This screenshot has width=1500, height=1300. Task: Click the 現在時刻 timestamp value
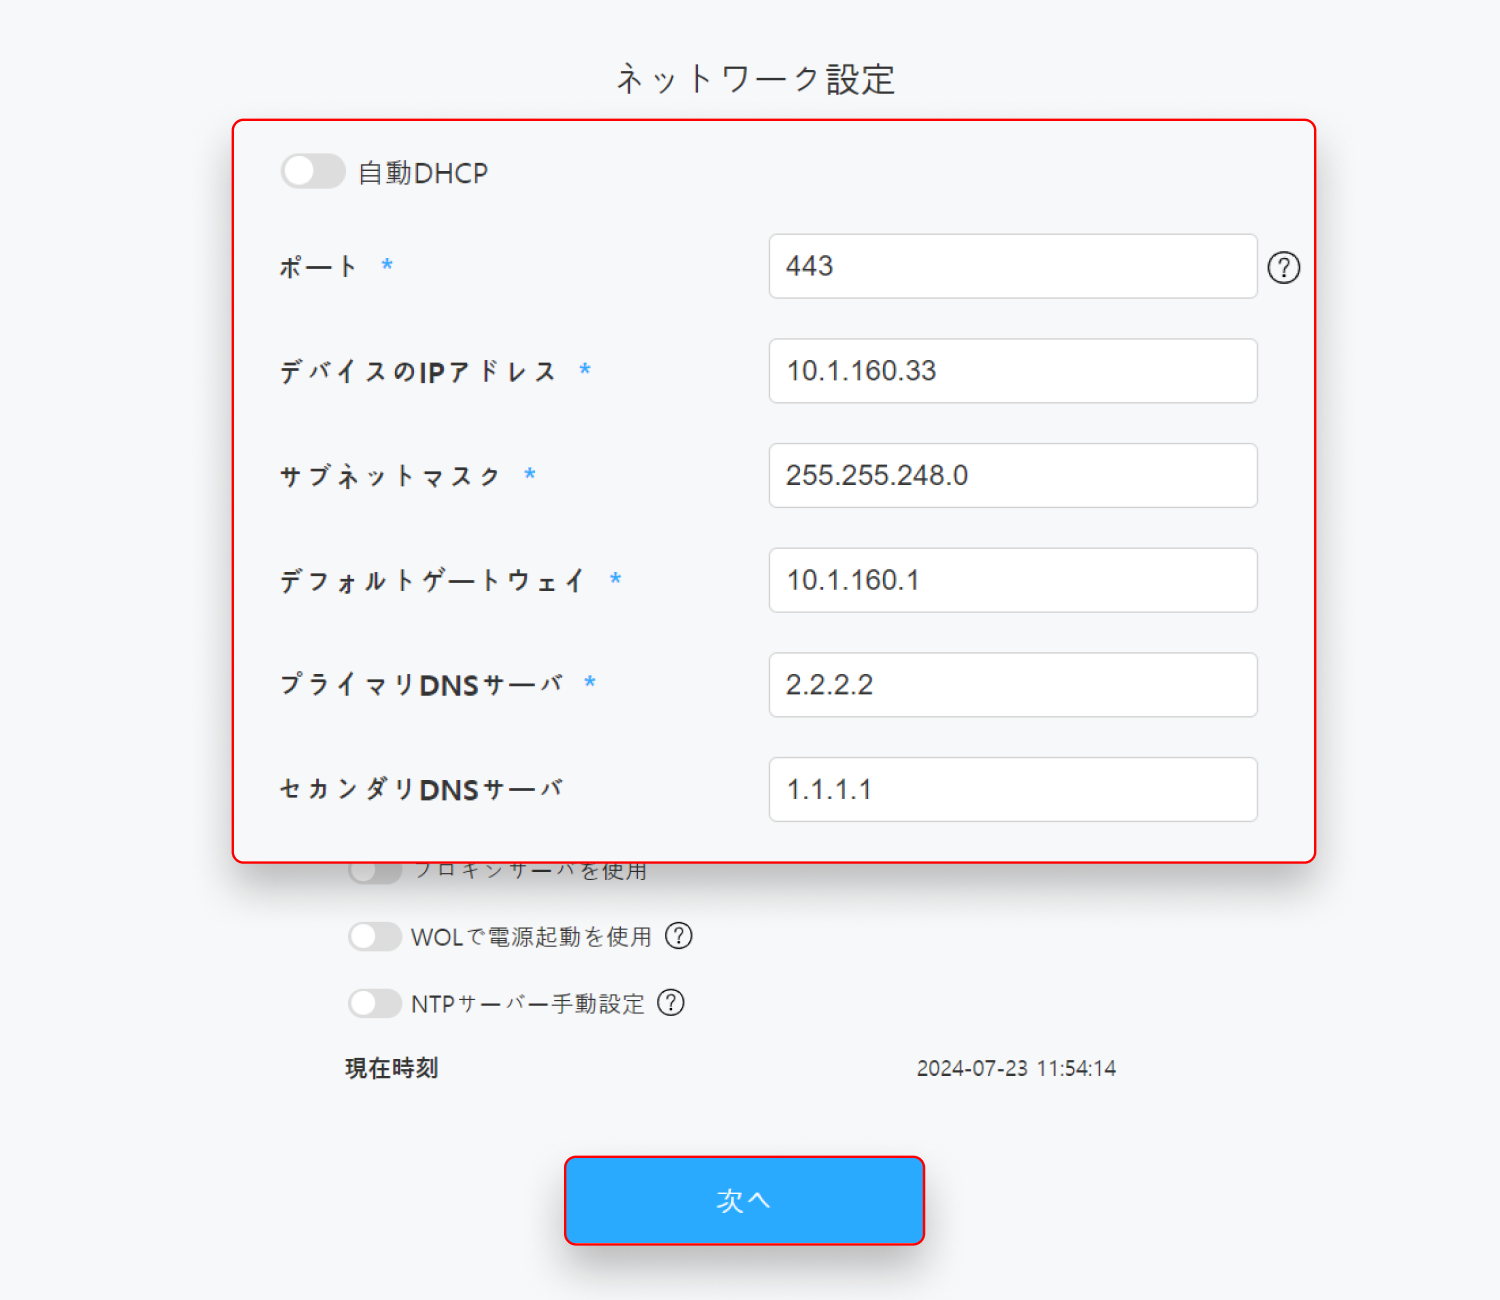[1016, 1068]
